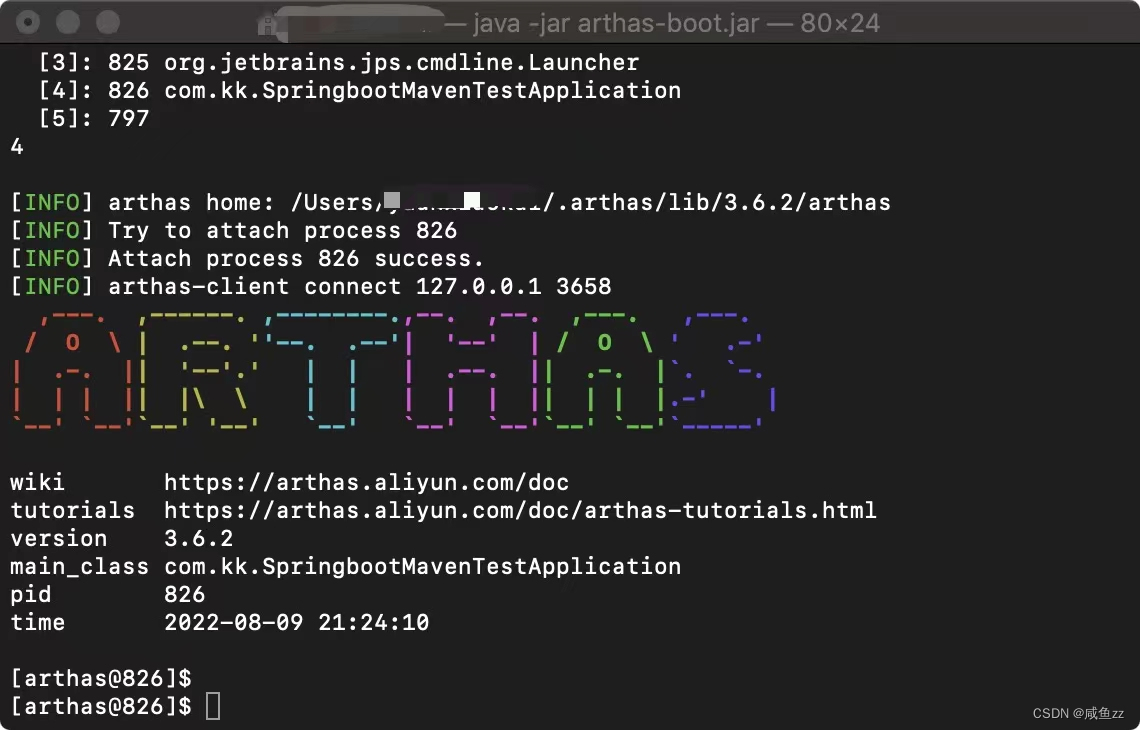The height and width of the screenshot is (730, 1140).
Task: Click 'arthas-client connect 127.0.0.1 3658' line
Action: 310,286
